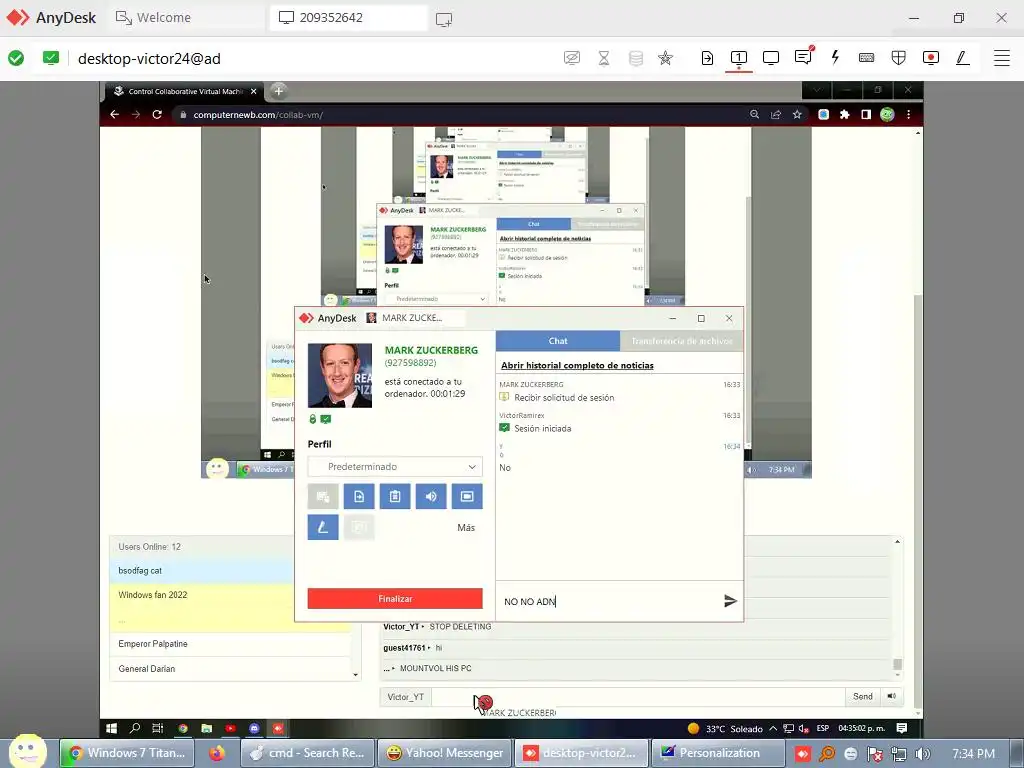Select Control Collaborative Virtual Machine browser tab
The width and height of the screenshot is (1024, 768).
[x=185, y=91]
